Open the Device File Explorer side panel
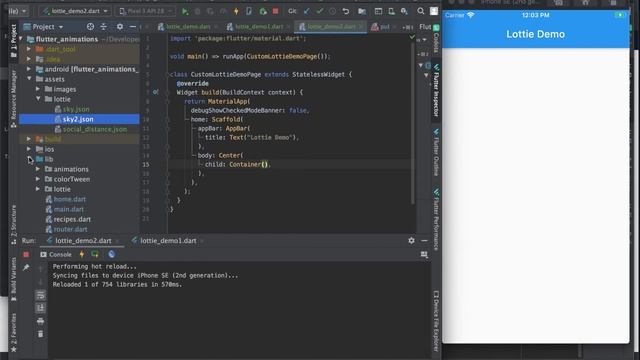Viewport: 640px width, 360px height. pyautogui.click(x=436, y=321)
